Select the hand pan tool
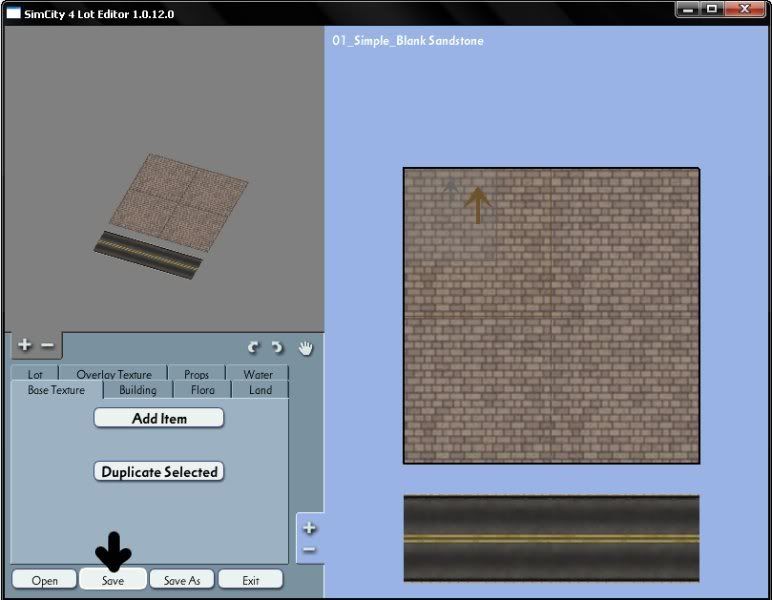This screenshot has height=600, width=772. point(306,348)
